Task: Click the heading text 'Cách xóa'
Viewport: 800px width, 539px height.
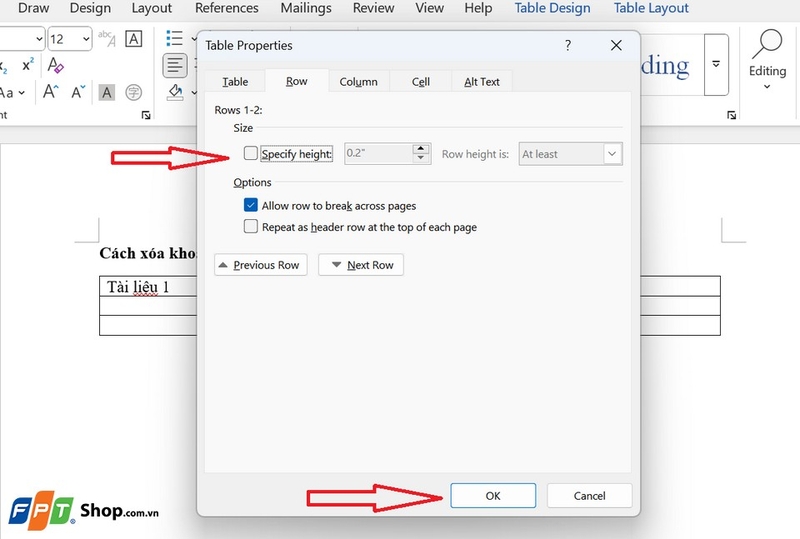Action: pyautogui.click(x=132, y=253)
